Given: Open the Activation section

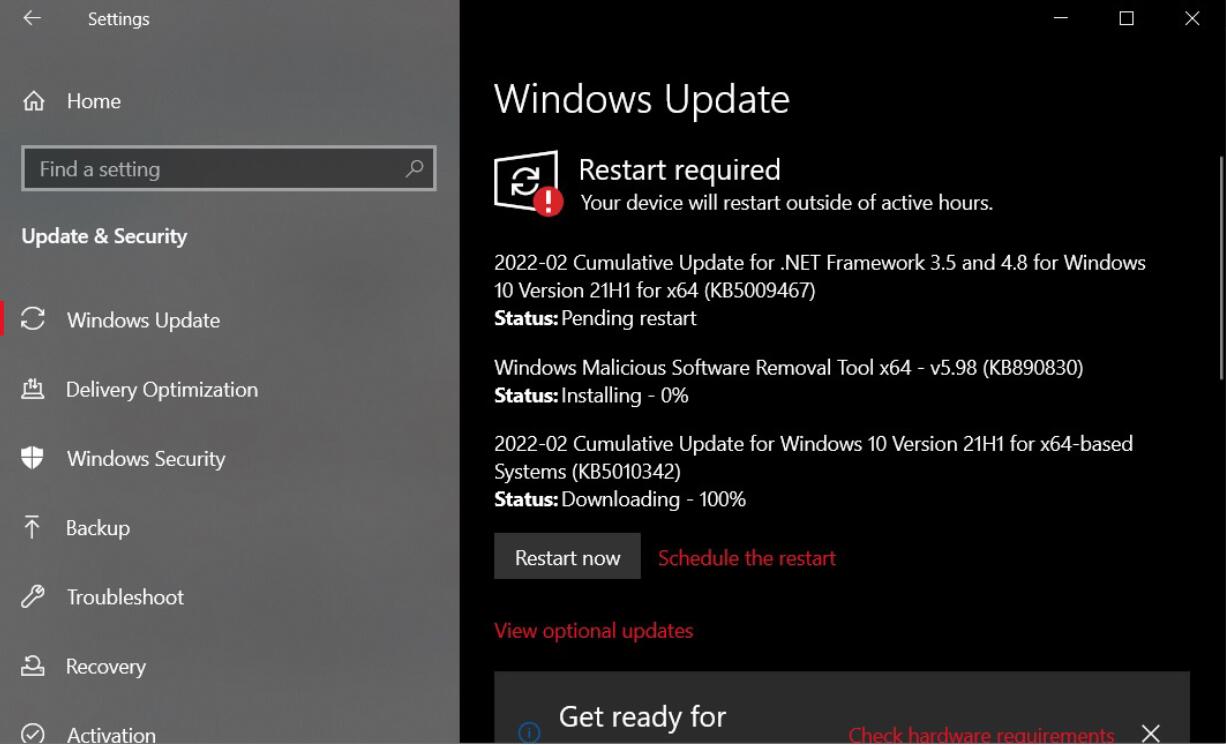Looking at the screenshot, I should pyautogui.click(x=111, y=734).
